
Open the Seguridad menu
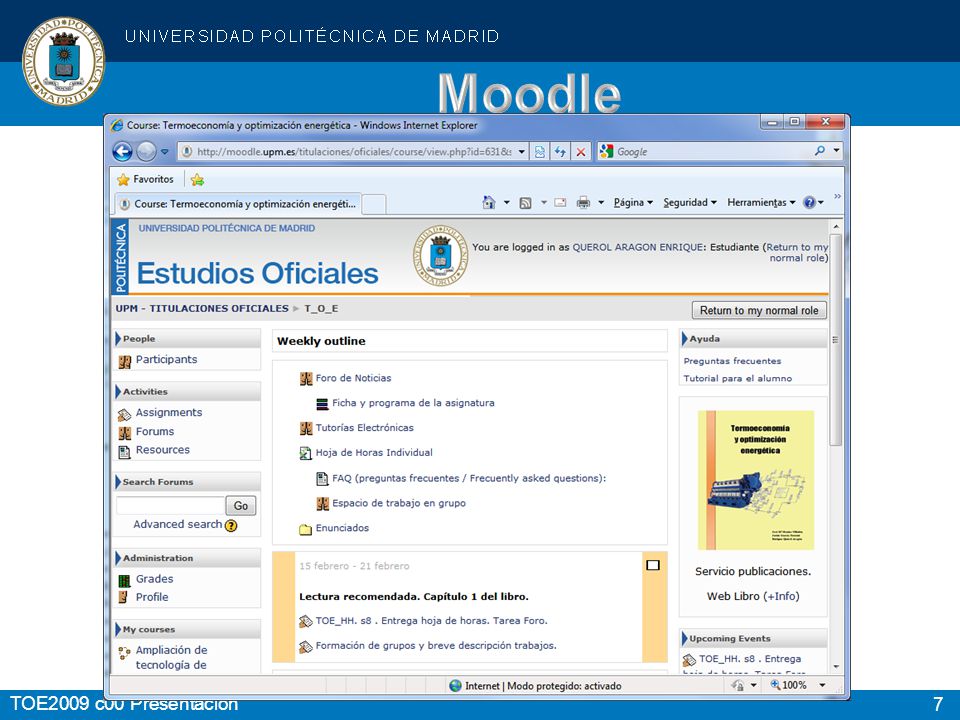[x=690, y=203]
